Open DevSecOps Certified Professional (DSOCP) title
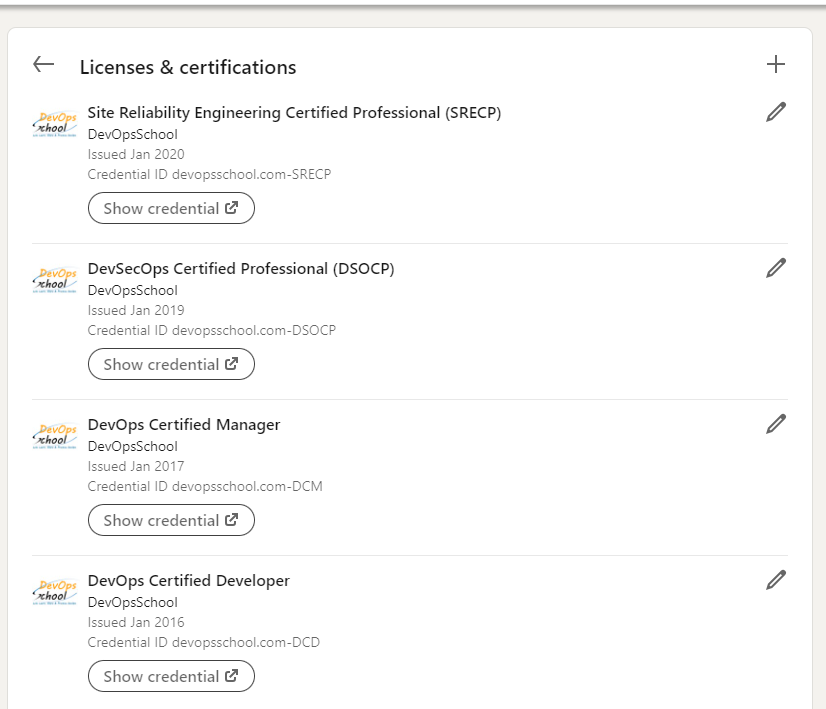The width and height of the screenshot is (826, 709). tap(241, 269)
